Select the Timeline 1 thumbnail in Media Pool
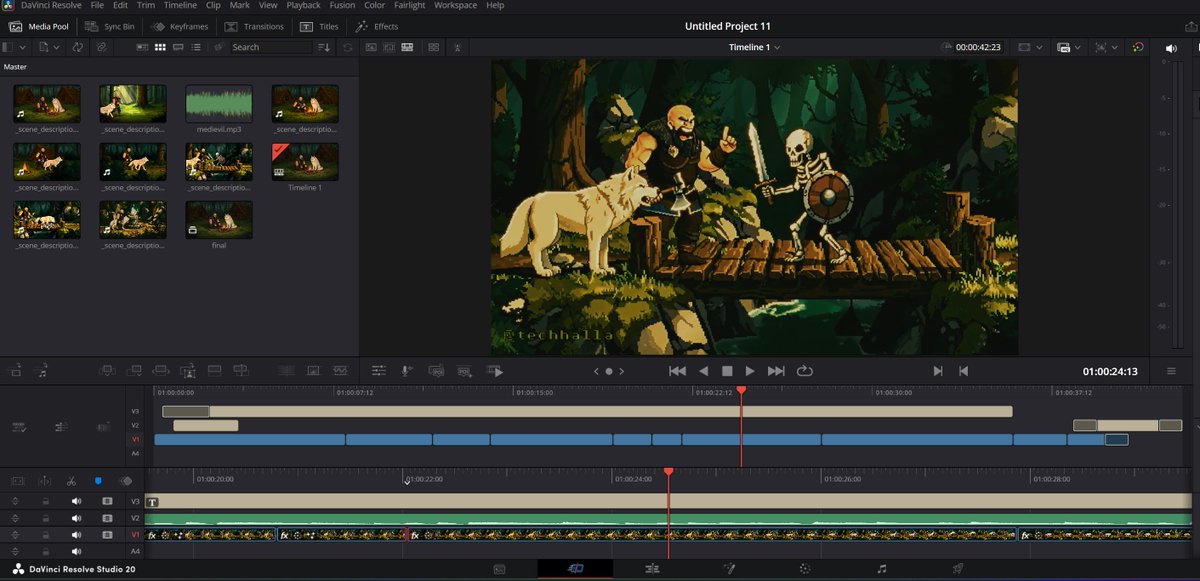Image resolution: width=1200 pixels, height=581 pixels. pos(305,161)
